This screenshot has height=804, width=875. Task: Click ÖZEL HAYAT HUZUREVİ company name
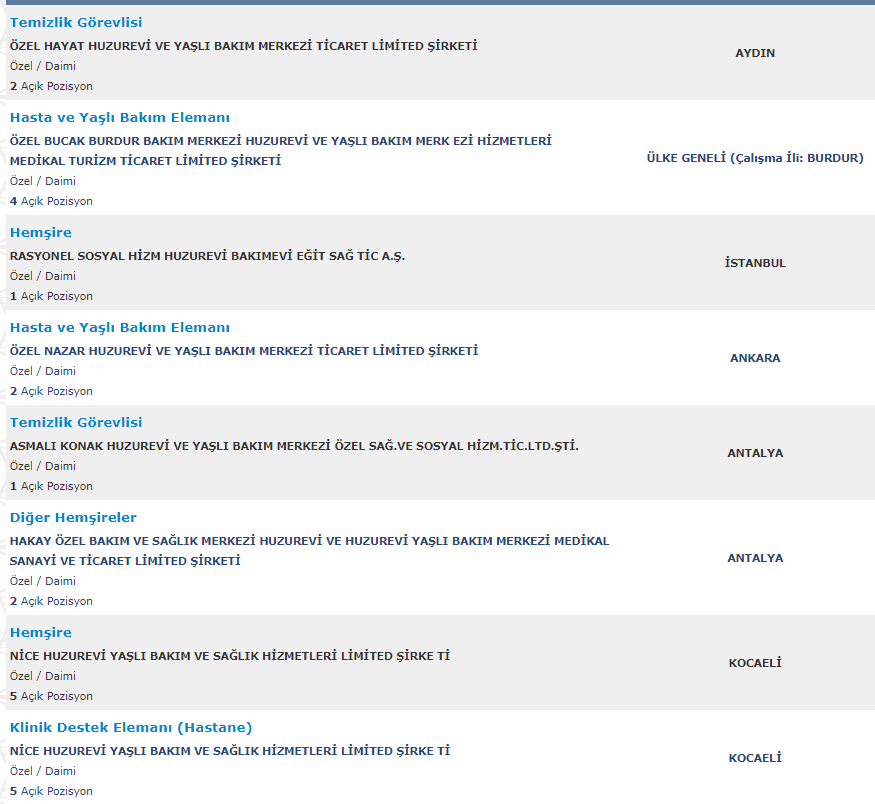[243, 46]
